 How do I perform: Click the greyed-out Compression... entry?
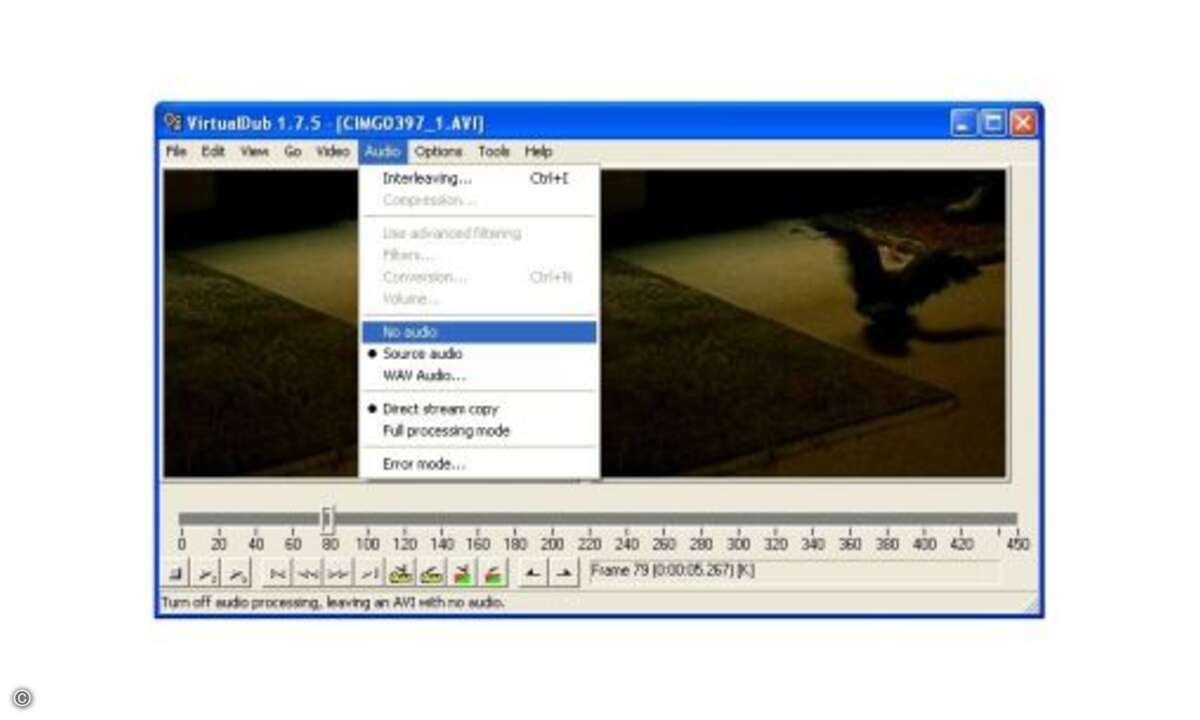point(479,200)
